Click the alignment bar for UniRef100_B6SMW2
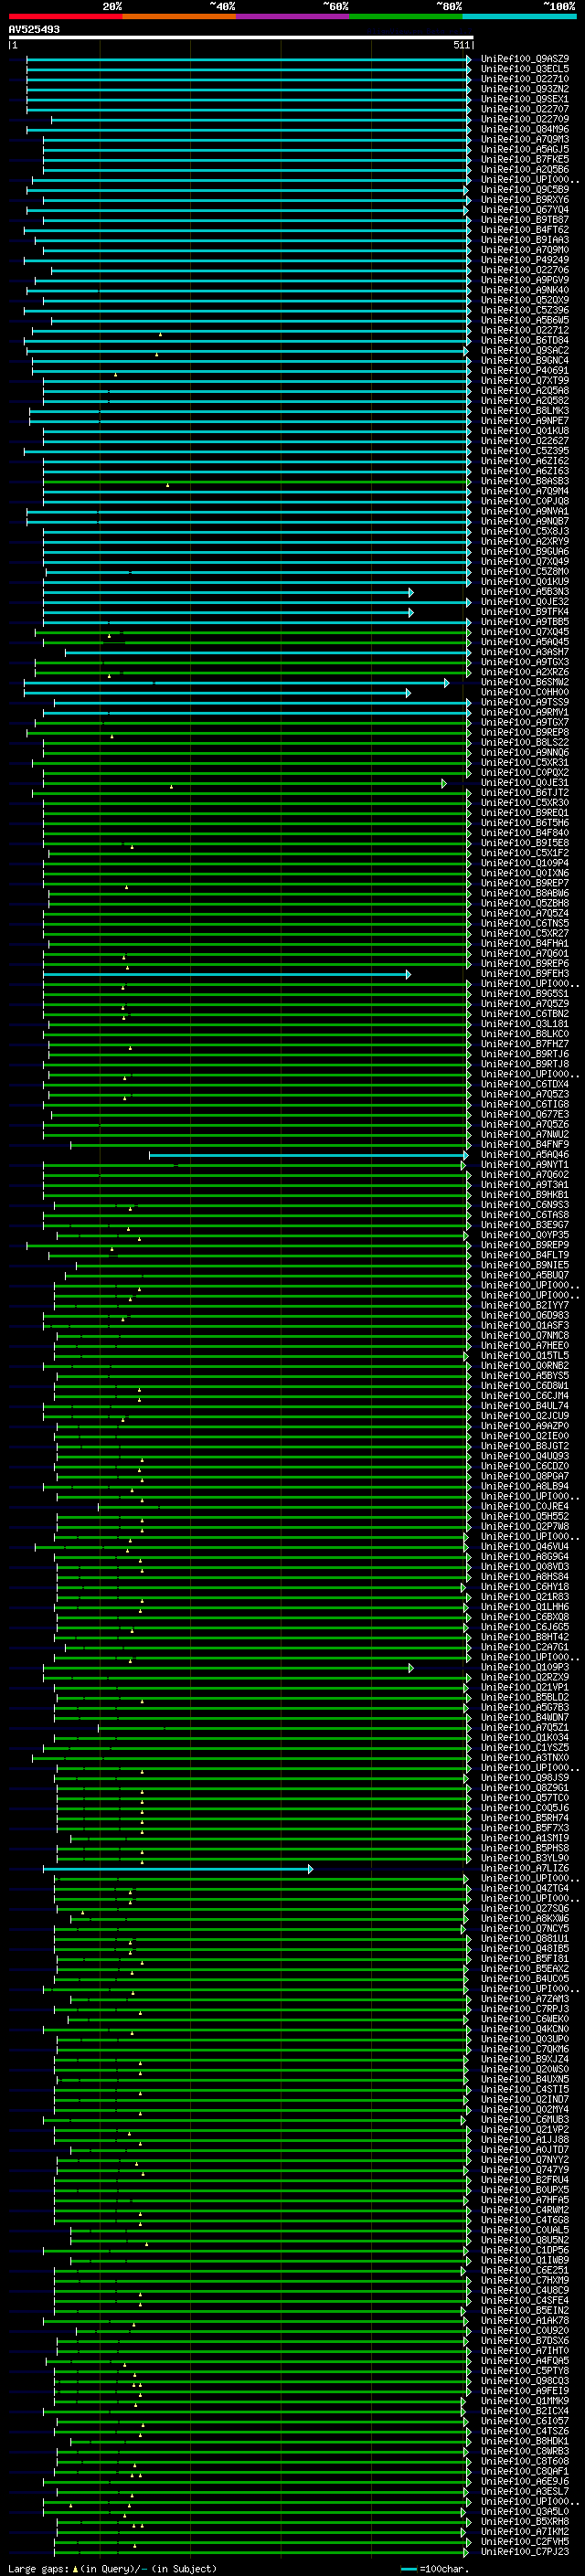585x2576 pixels. coord(237,682)
